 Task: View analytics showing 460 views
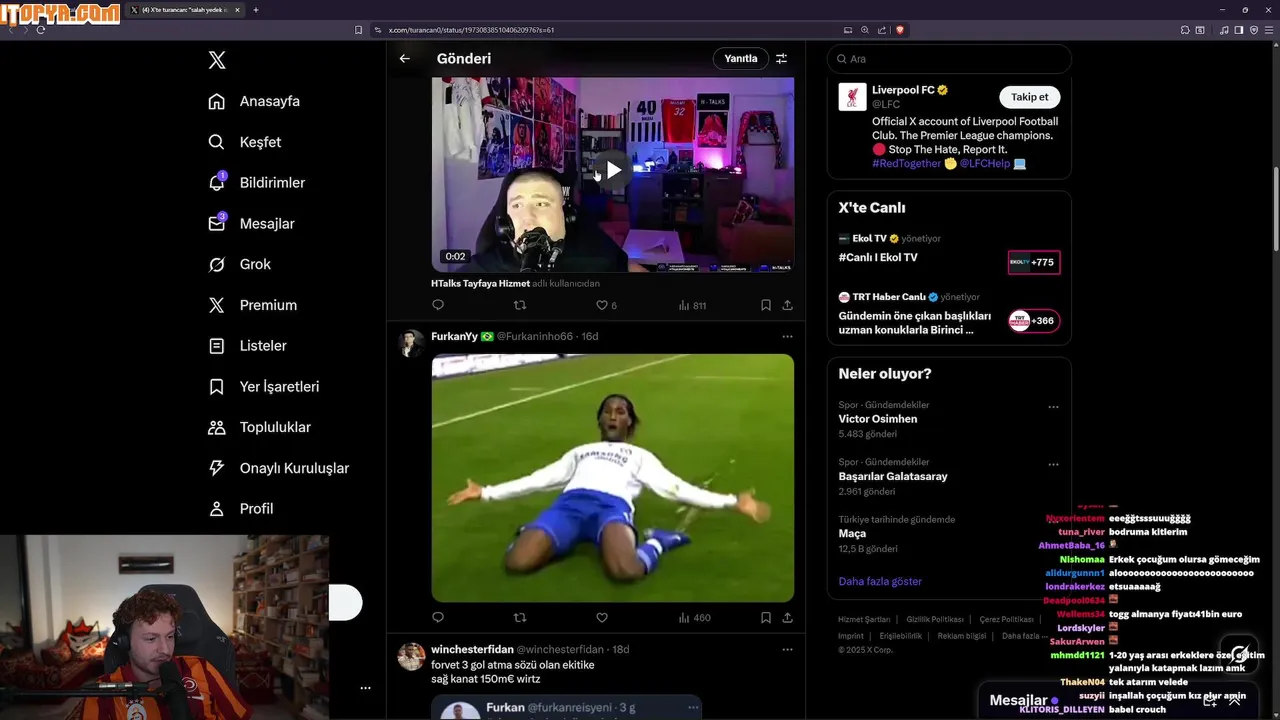694,618
